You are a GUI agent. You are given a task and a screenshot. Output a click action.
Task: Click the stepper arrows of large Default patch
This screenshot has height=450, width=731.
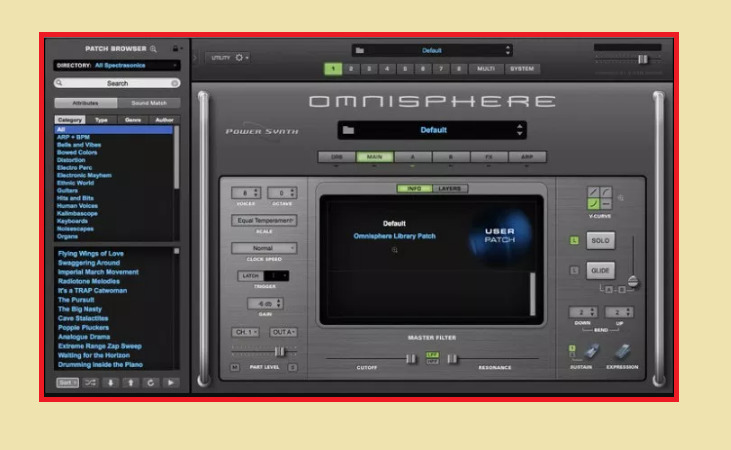point(519,130)
